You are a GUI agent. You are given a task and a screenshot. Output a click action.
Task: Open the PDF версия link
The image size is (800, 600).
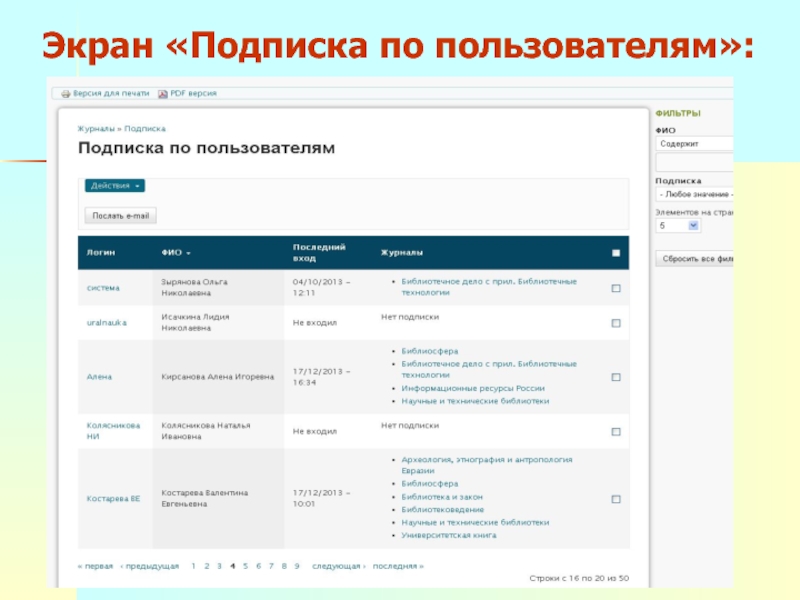pyautogui.click(x=193, y=93)
